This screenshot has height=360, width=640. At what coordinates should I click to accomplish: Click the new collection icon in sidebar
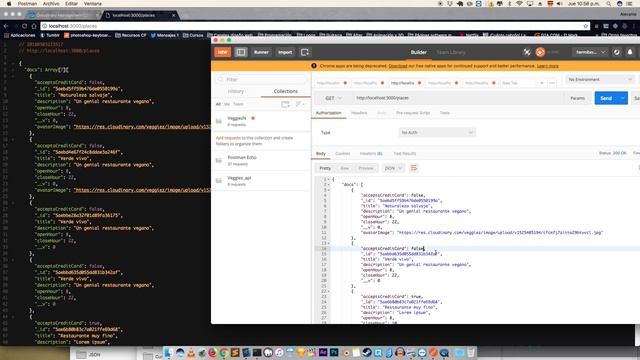285,104
